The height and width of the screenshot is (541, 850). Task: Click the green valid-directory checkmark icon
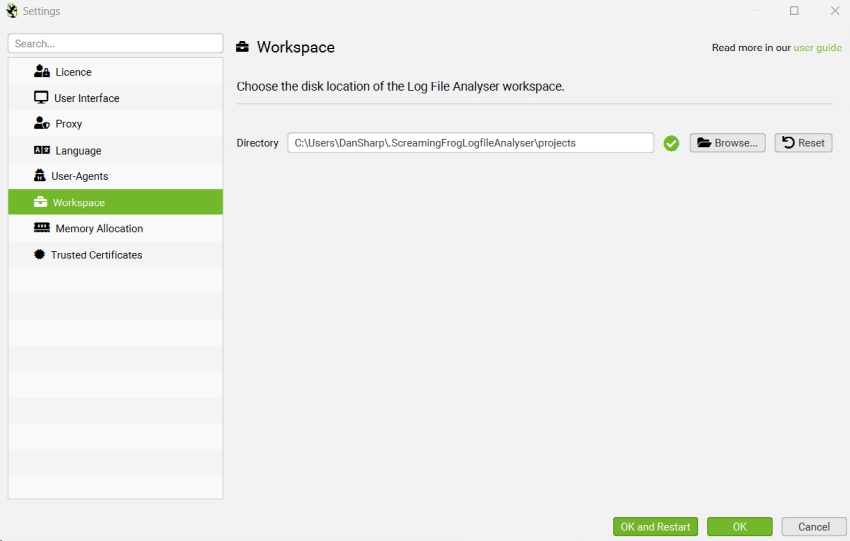[x=671, y=143]
